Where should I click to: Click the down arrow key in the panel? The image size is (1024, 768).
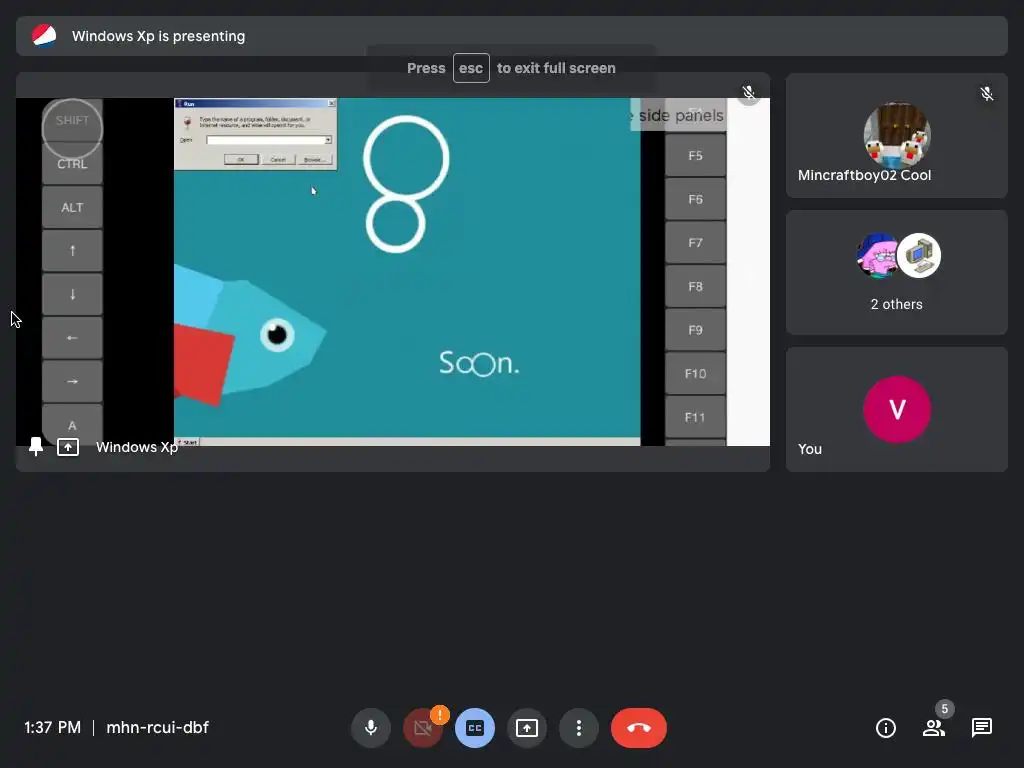point(72,295)
